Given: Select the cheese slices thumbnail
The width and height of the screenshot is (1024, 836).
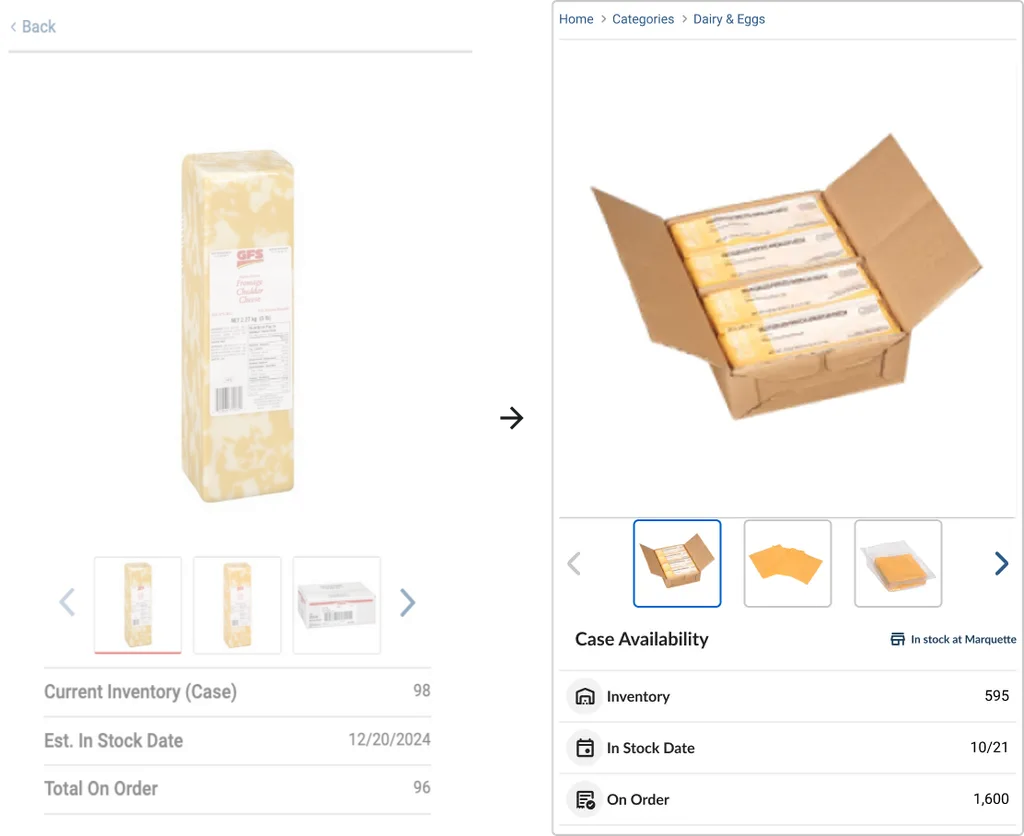Looking at the screenshot, I should (x=788, y=563).
